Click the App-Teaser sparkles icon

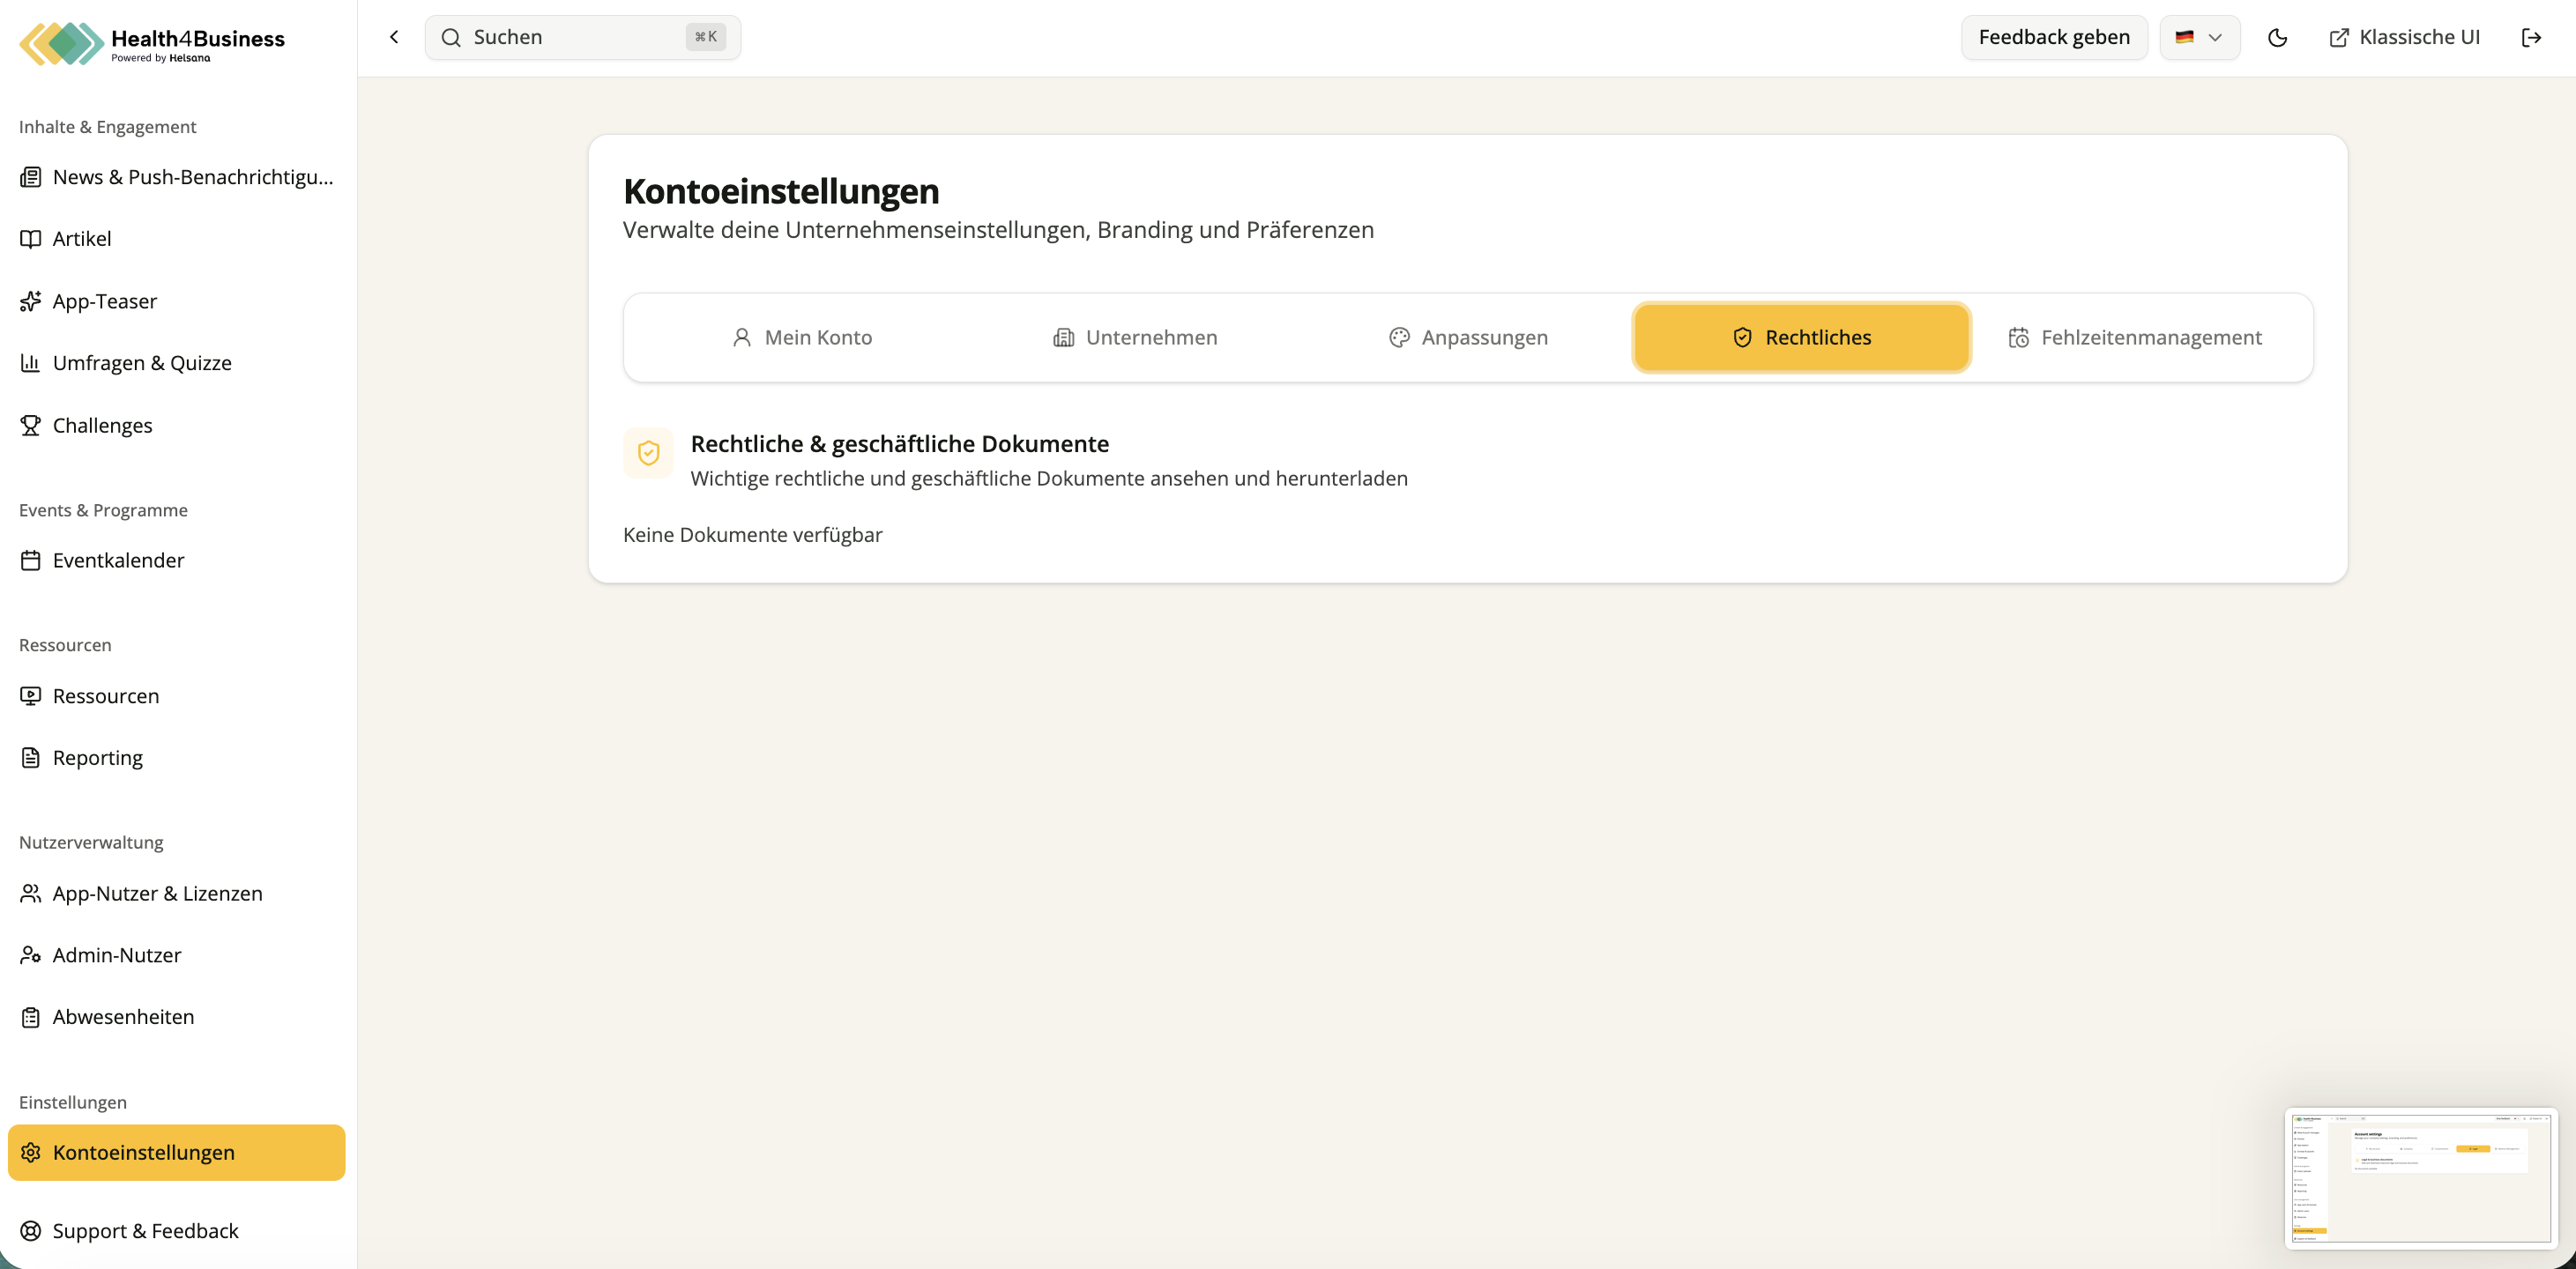31,301
